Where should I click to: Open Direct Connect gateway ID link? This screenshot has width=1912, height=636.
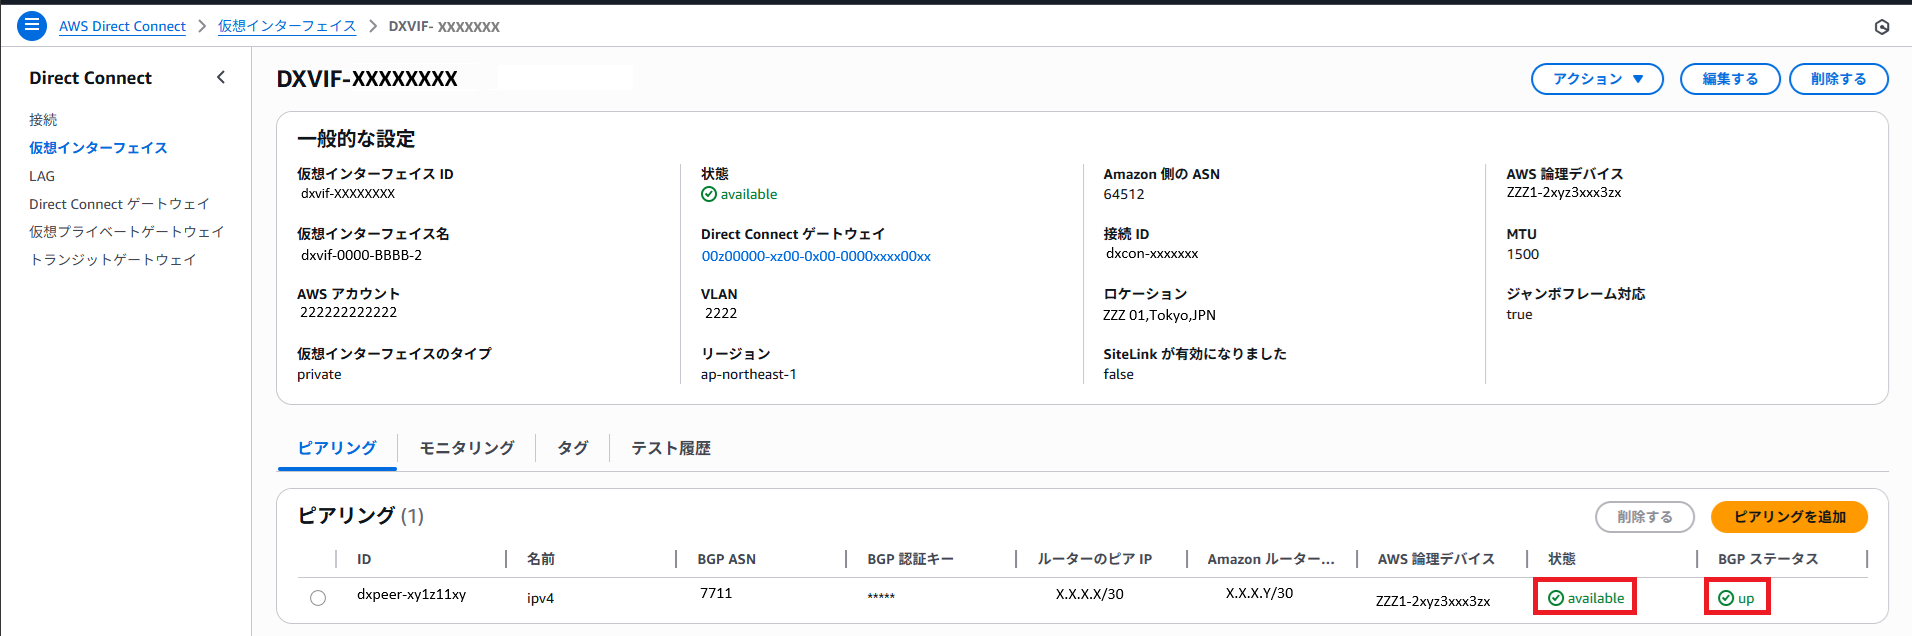pos(816,256)
